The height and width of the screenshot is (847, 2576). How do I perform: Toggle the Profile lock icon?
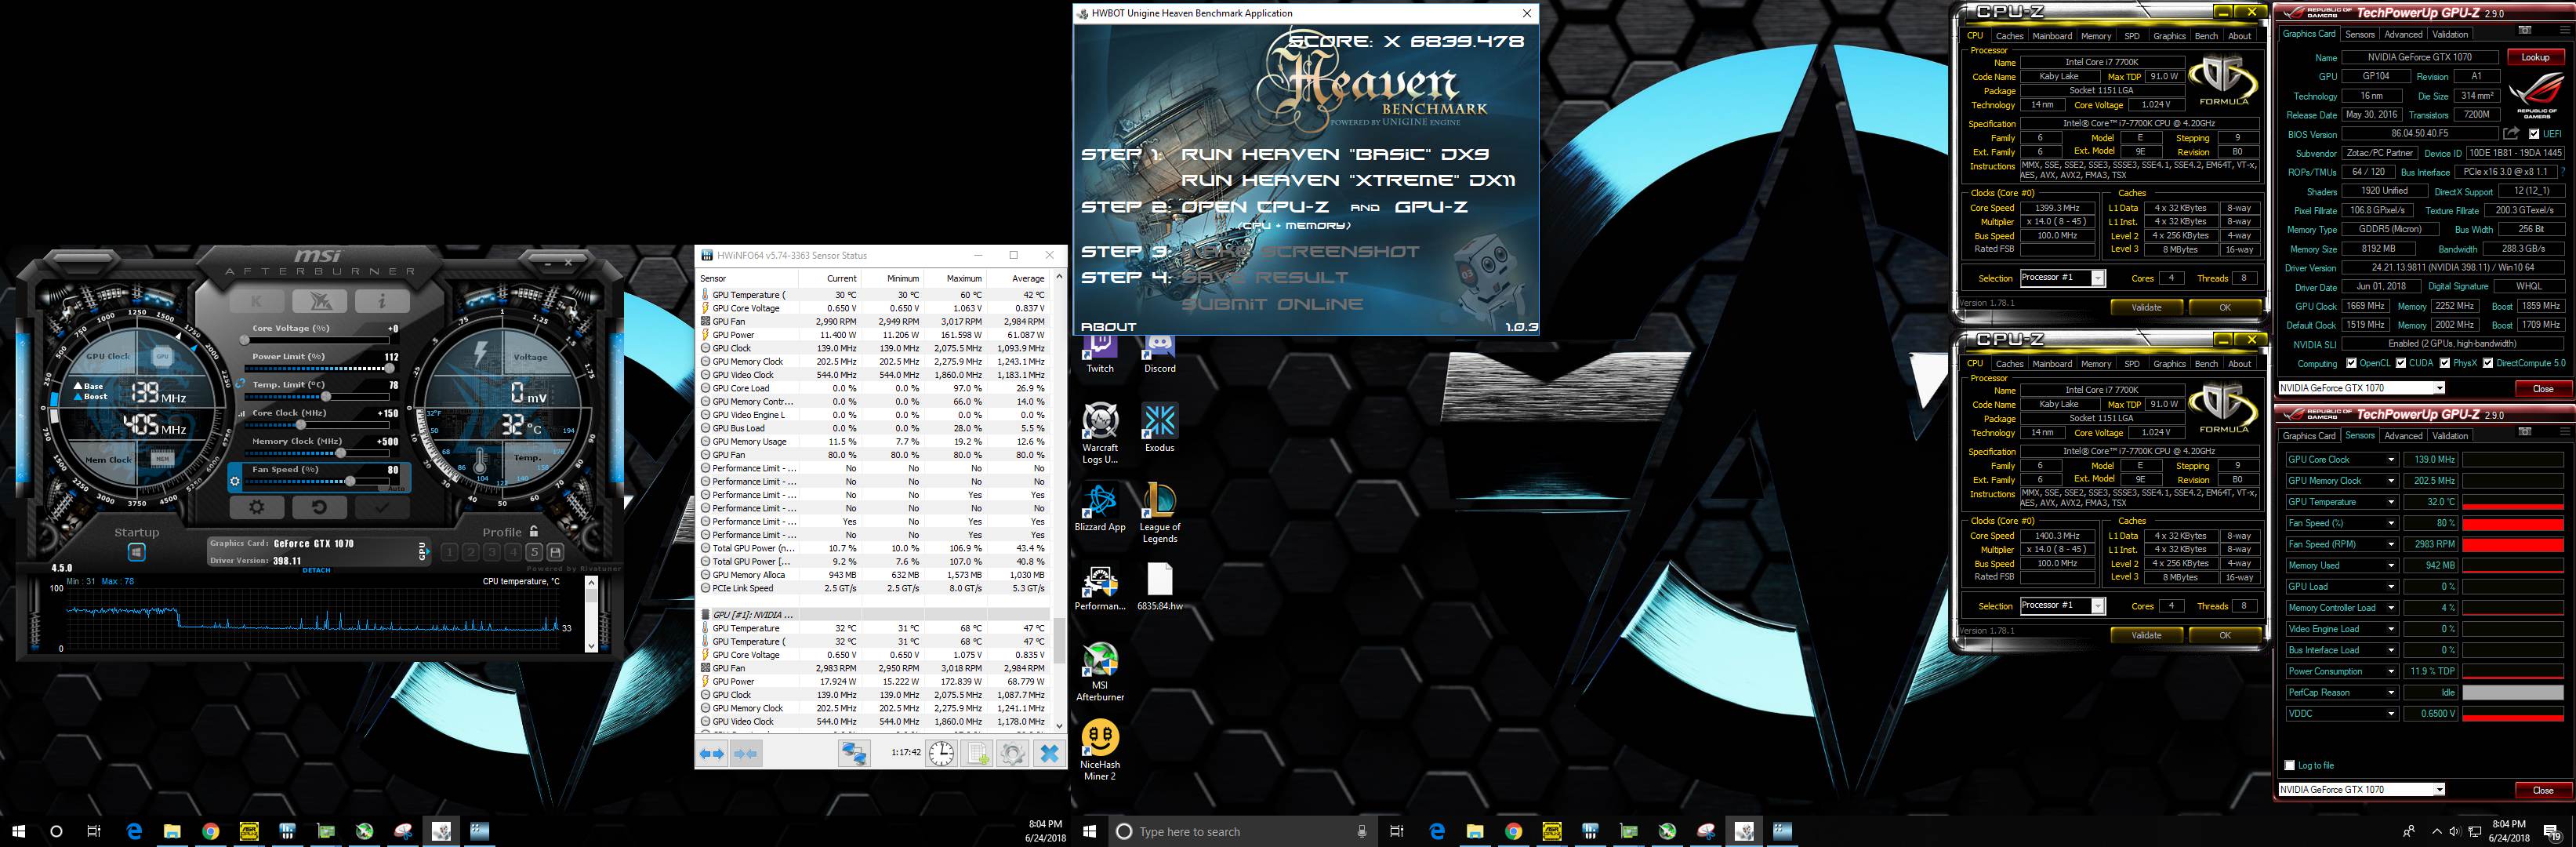(534, 532)
